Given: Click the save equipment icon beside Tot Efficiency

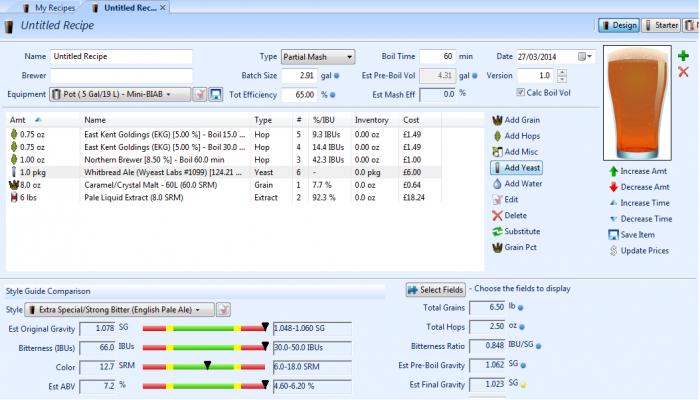Looking at the screenshot, I should [216, 94].
